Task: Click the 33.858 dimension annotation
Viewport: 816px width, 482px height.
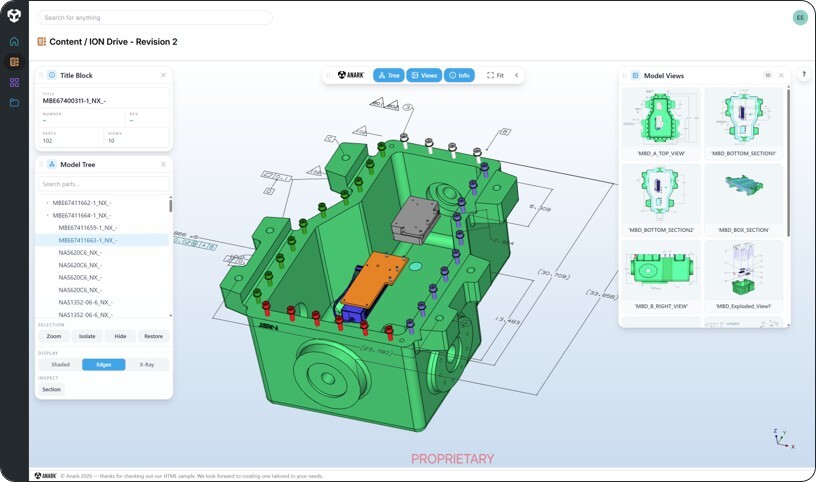Action: click(x=601, y=295)
